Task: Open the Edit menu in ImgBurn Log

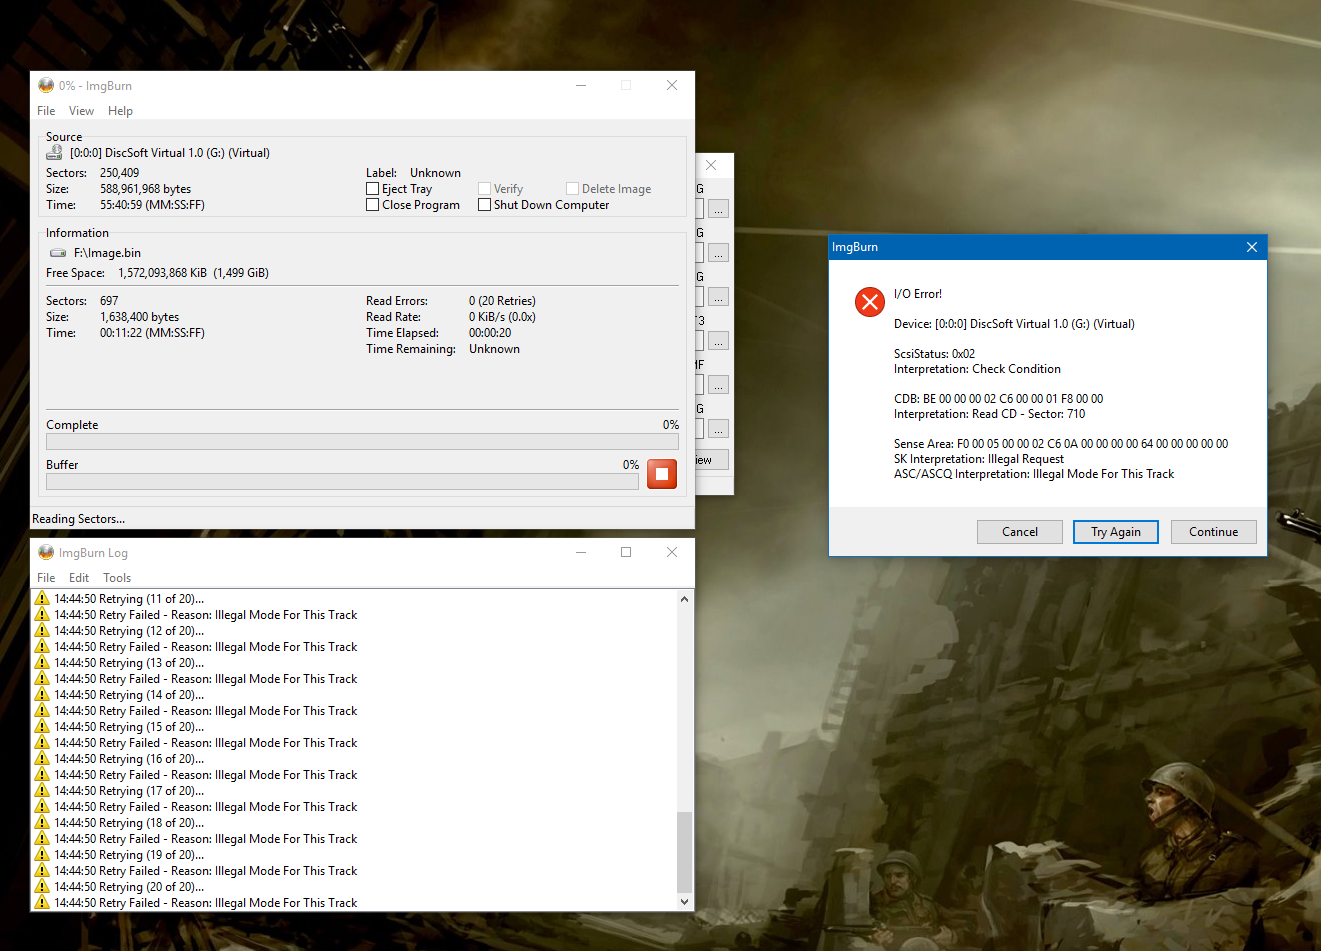Action: pyautogui.click(x=79, y=578)
